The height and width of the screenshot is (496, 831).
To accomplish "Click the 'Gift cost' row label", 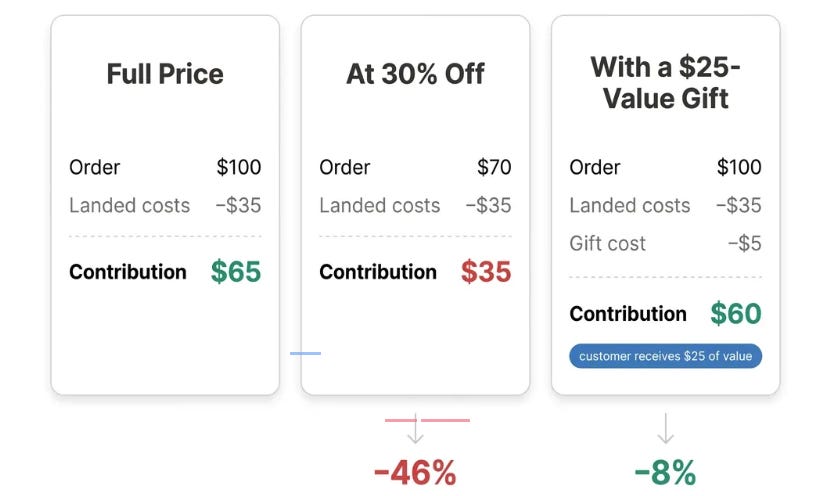I will pyautogui.click(x=607, y=244).
